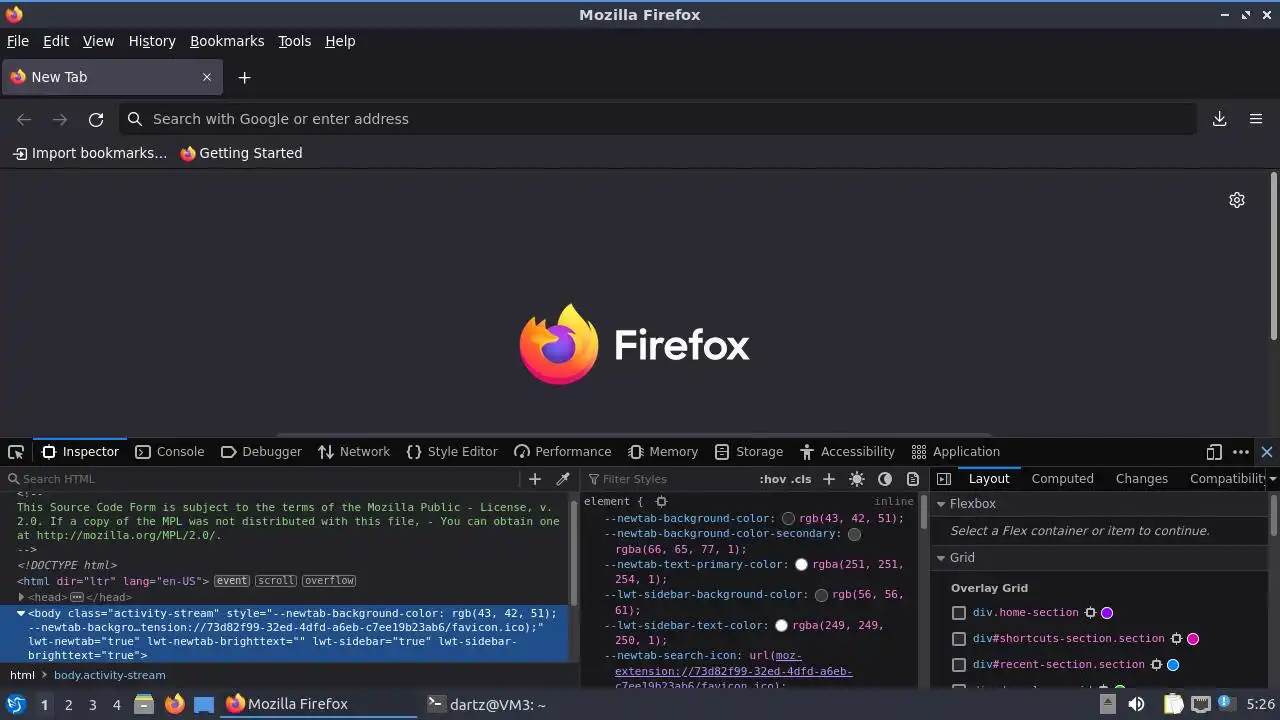Select element highlighter icon next to 'element {'
Viewport: 1280px width, 720px height.
click(x=661, y=501)
